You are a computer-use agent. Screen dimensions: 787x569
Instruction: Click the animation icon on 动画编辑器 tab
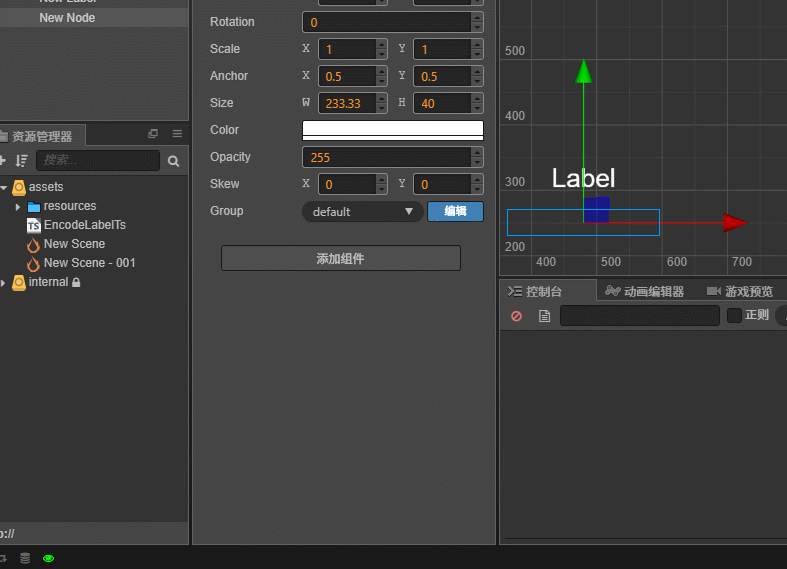[612, 291]
